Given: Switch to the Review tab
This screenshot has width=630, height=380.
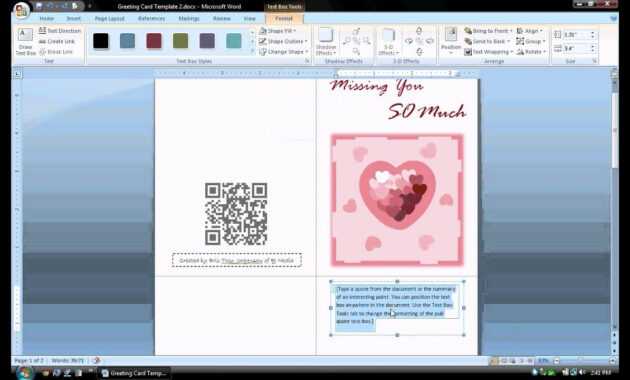Looking at the screenshot, I should [222, 18].
